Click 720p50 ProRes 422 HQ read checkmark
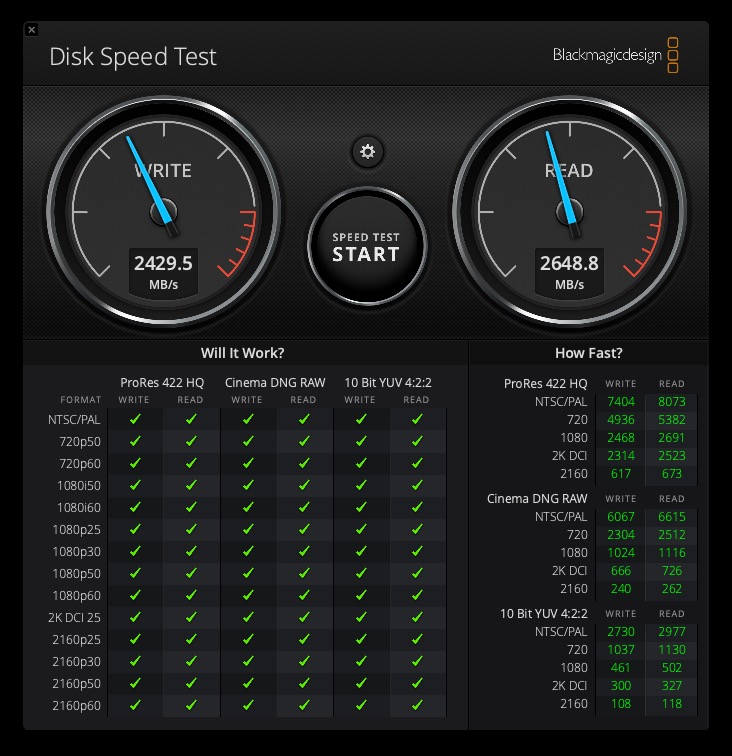The image size is (732, 756). point(191,441)
